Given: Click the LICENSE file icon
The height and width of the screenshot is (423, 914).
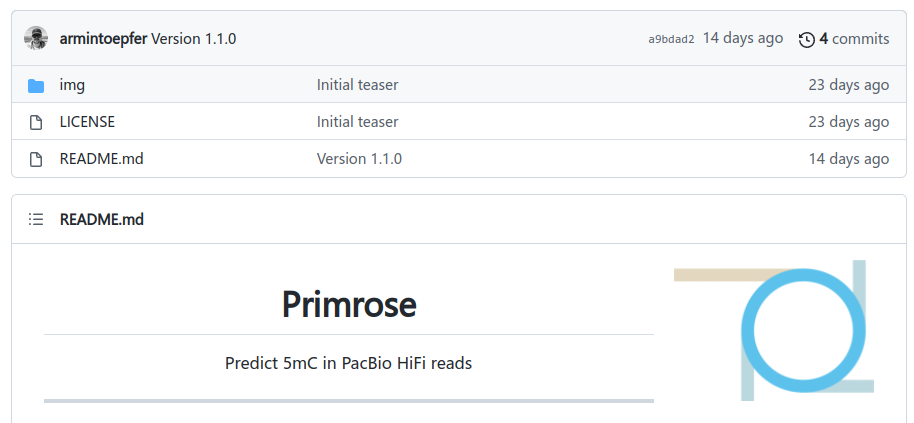Looking at the screenshot, I should tap(36, 122).
